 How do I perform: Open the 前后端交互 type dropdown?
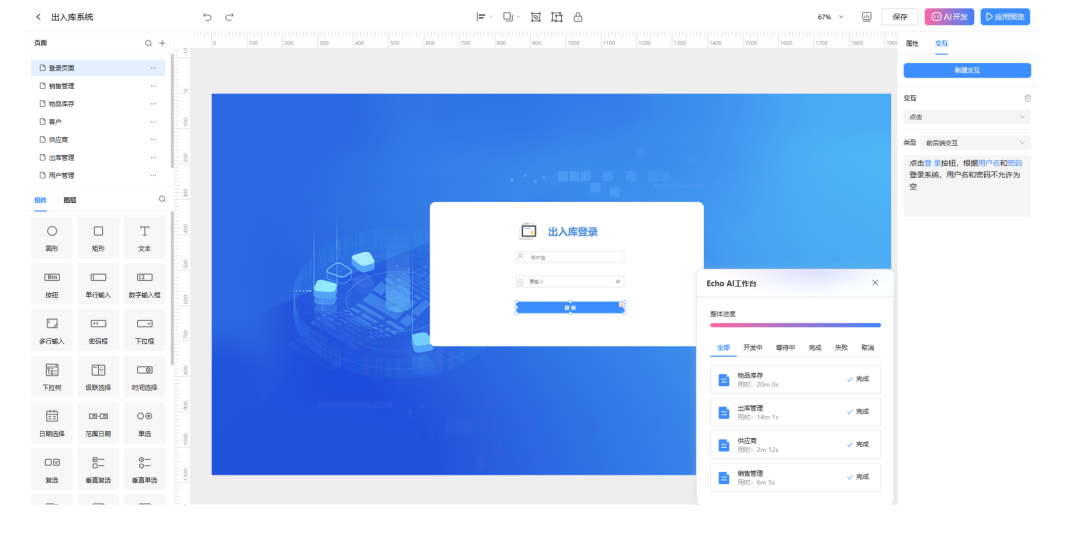(975, 143)
